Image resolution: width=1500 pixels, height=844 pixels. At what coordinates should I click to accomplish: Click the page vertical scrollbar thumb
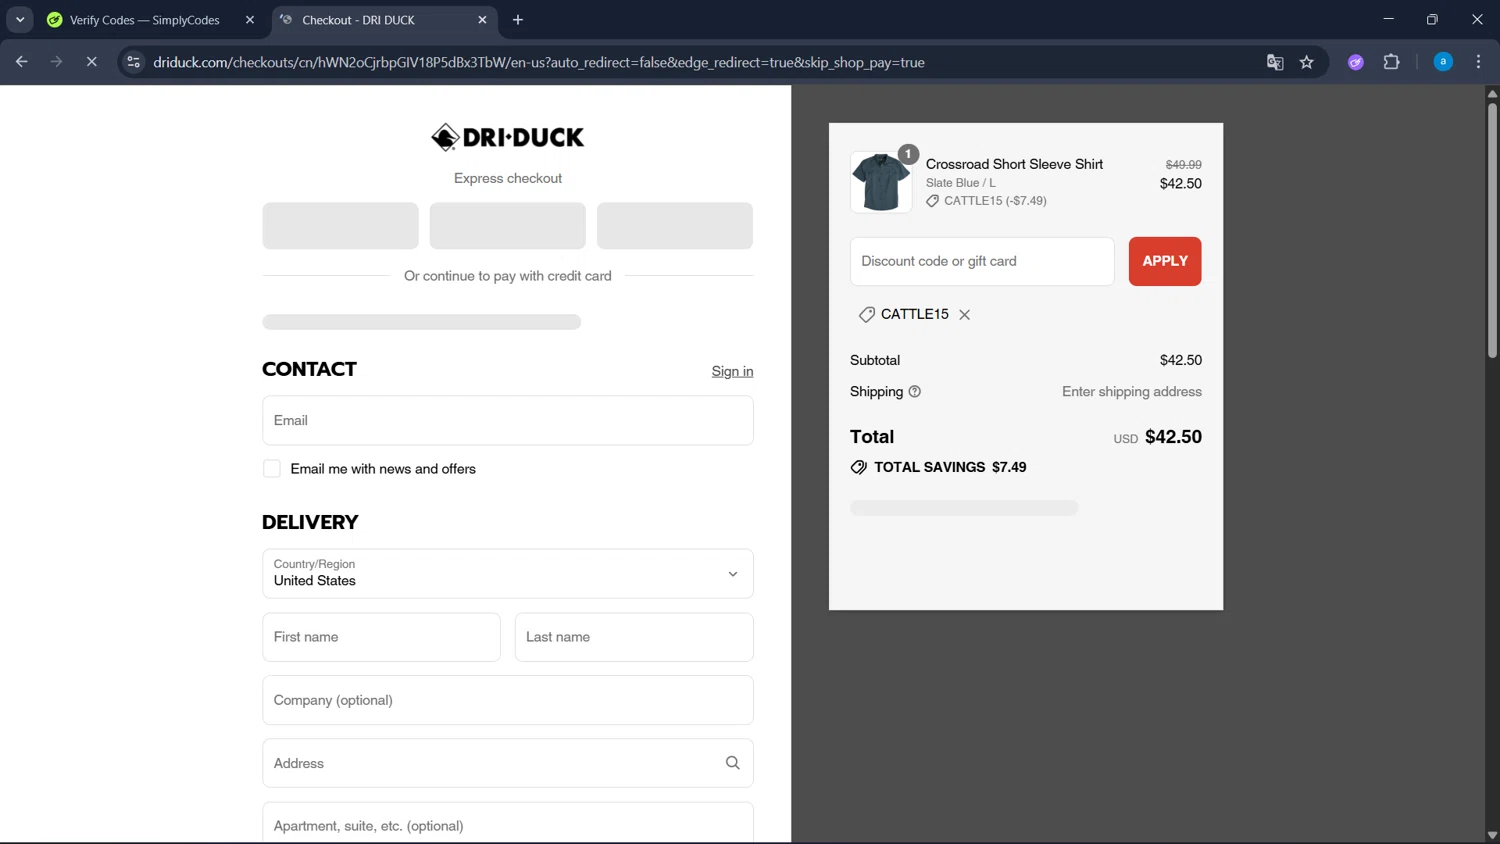click(x=1492, y=230)
